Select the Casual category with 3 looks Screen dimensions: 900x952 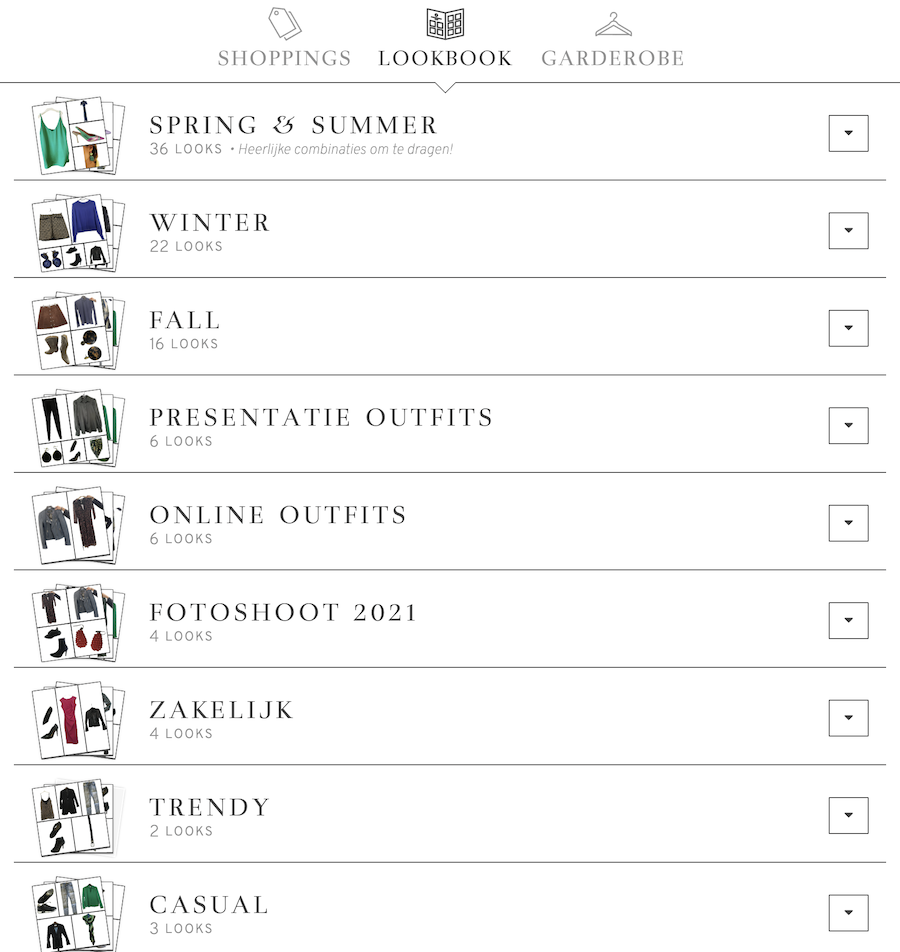tap(209, 903)
